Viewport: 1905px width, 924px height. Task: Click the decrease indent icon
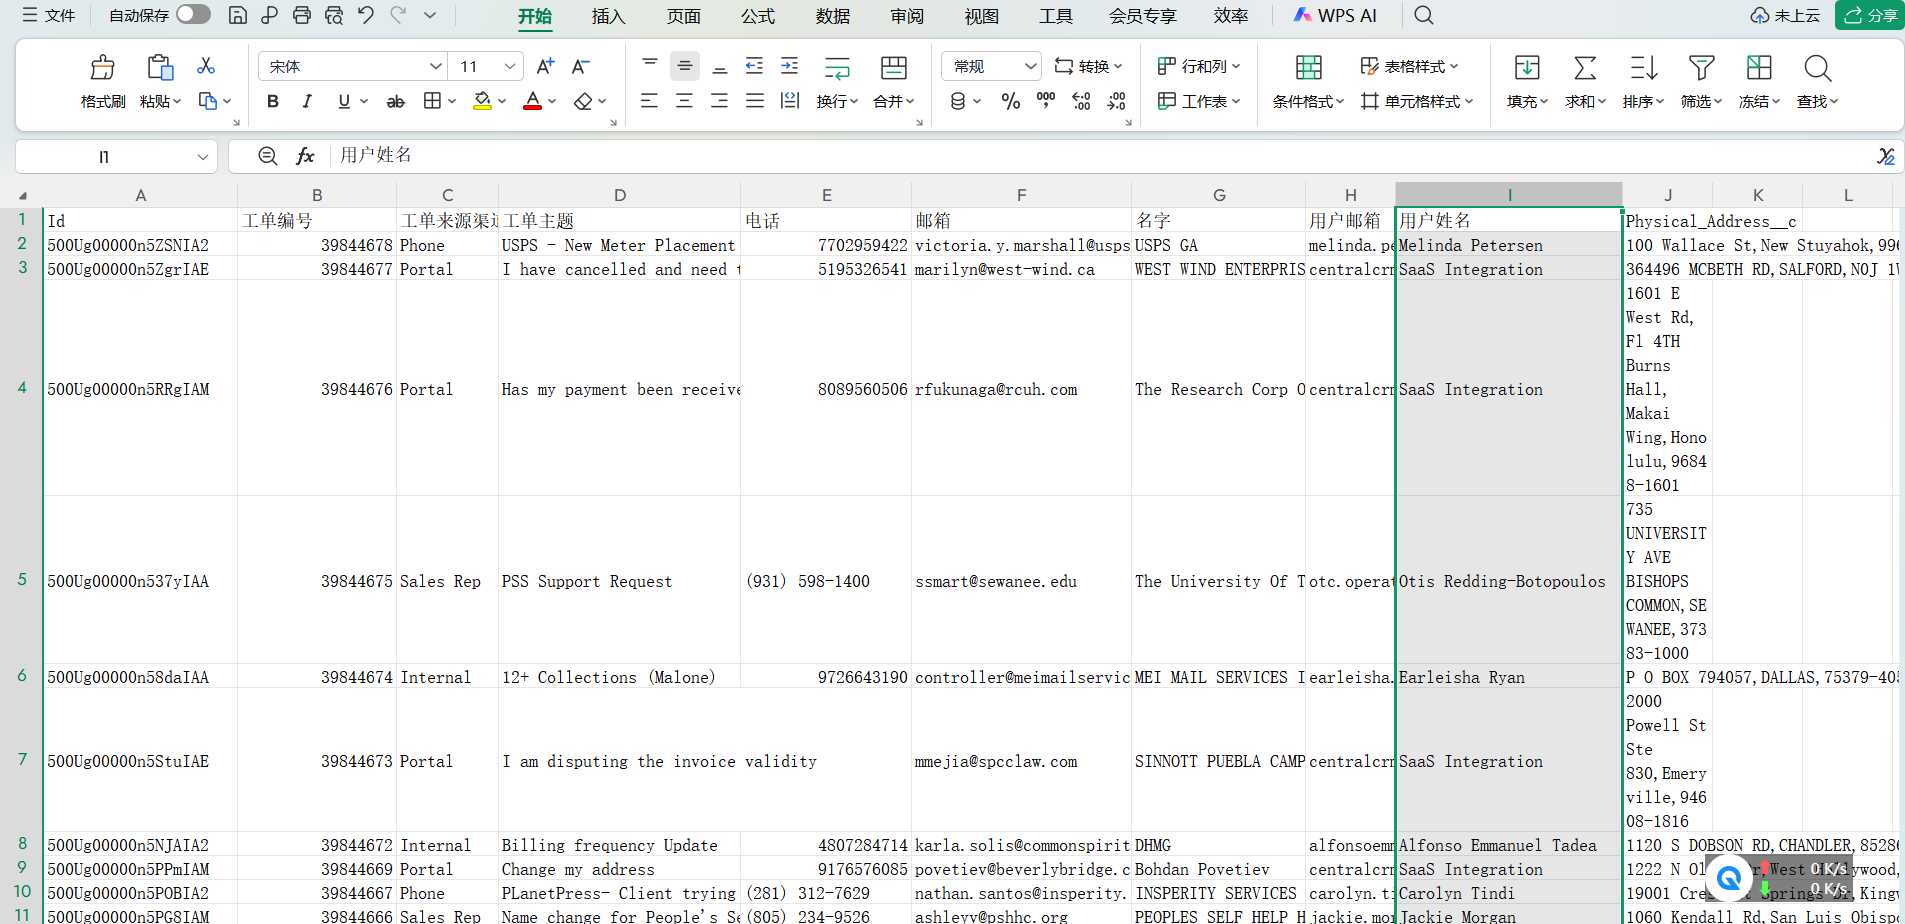754,66
